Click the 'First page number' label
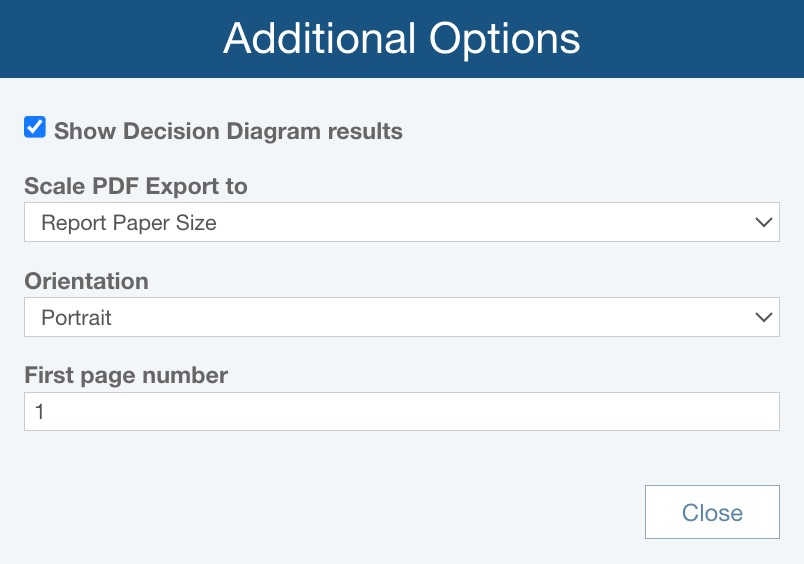Screen dimensions: 804x564 point(126,375)
